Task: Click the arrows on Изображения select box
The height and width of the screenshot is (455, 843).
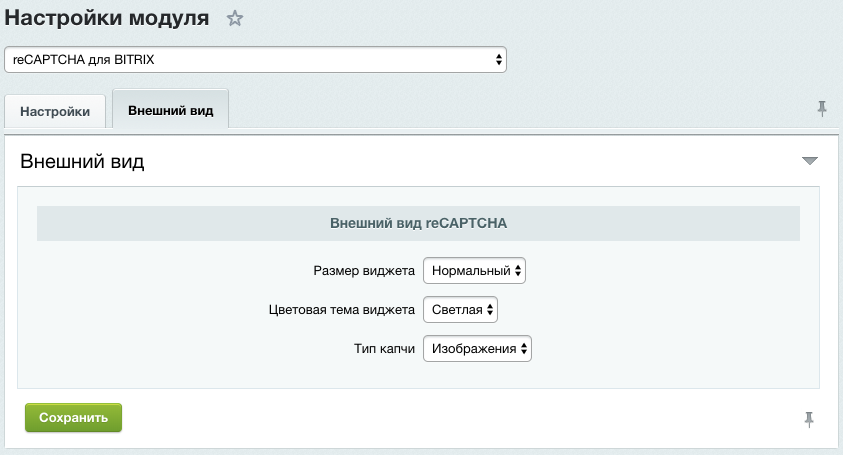Action: pos(523,348)
